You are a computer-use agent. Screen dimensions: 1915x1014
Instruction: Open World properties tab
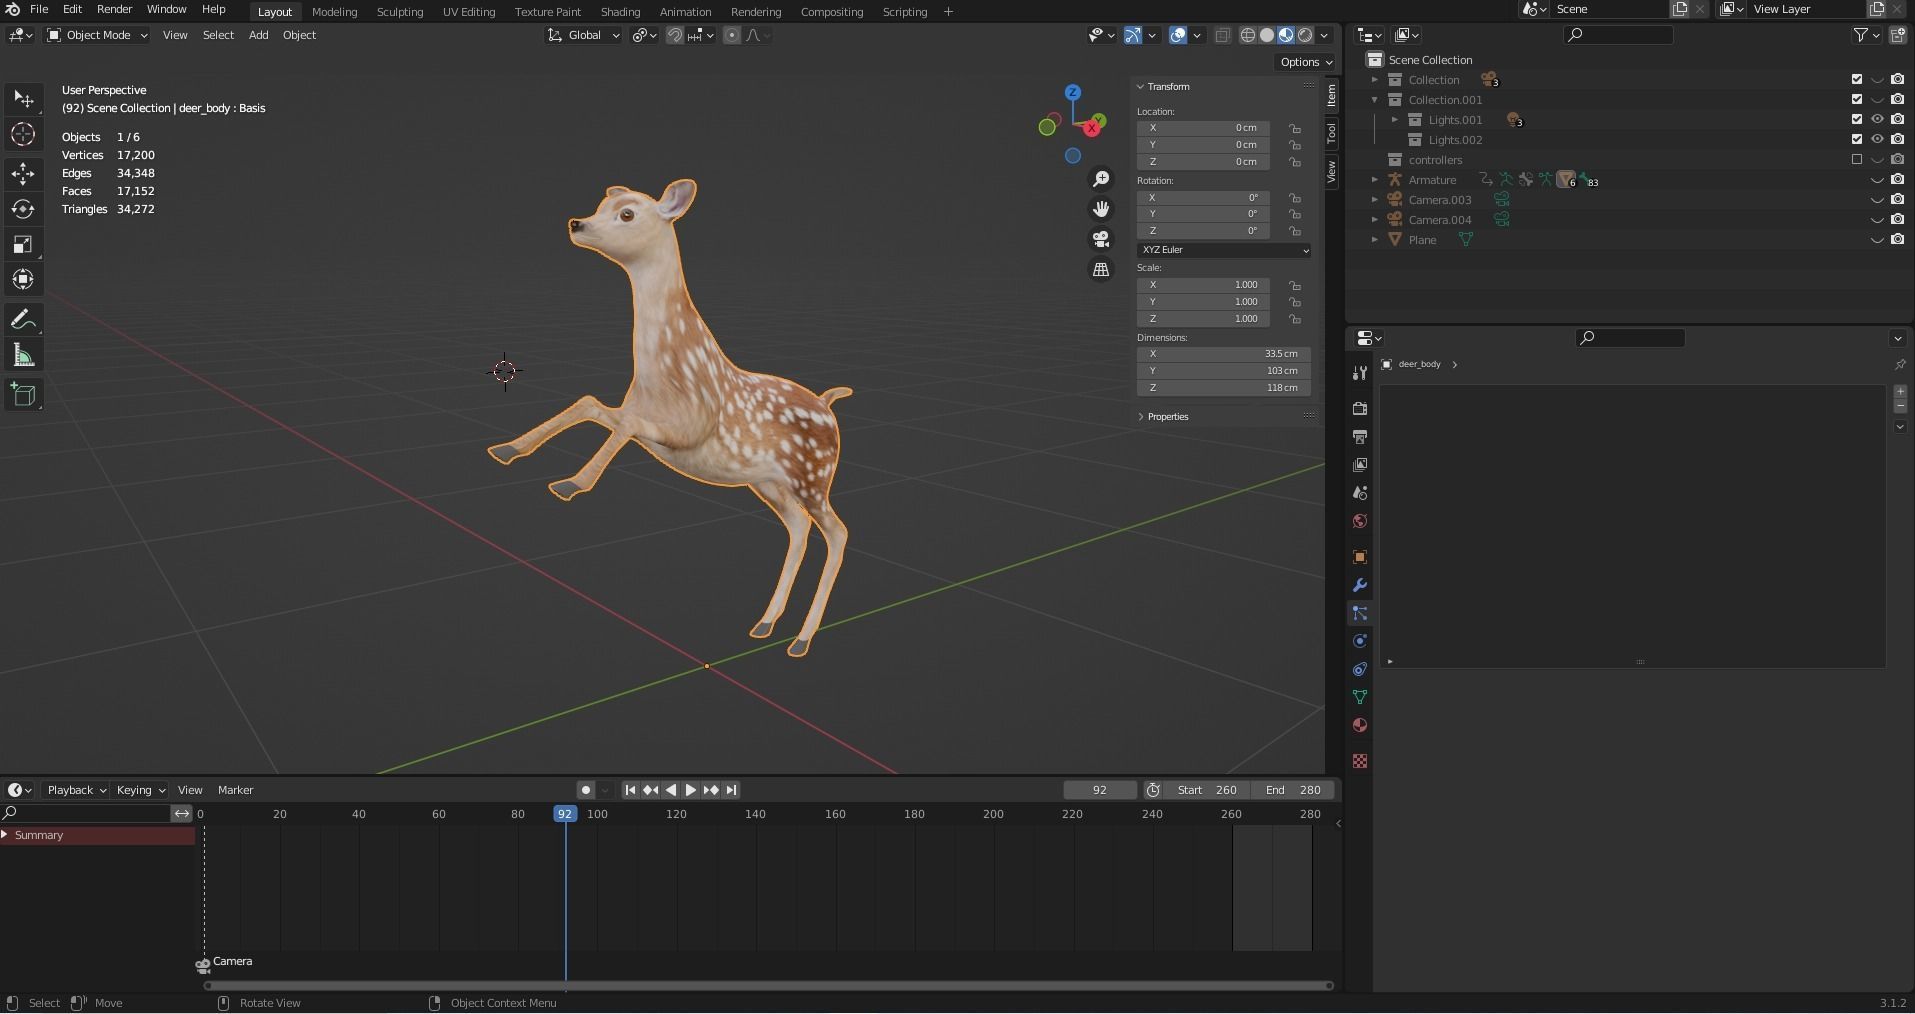point(1359,521)
